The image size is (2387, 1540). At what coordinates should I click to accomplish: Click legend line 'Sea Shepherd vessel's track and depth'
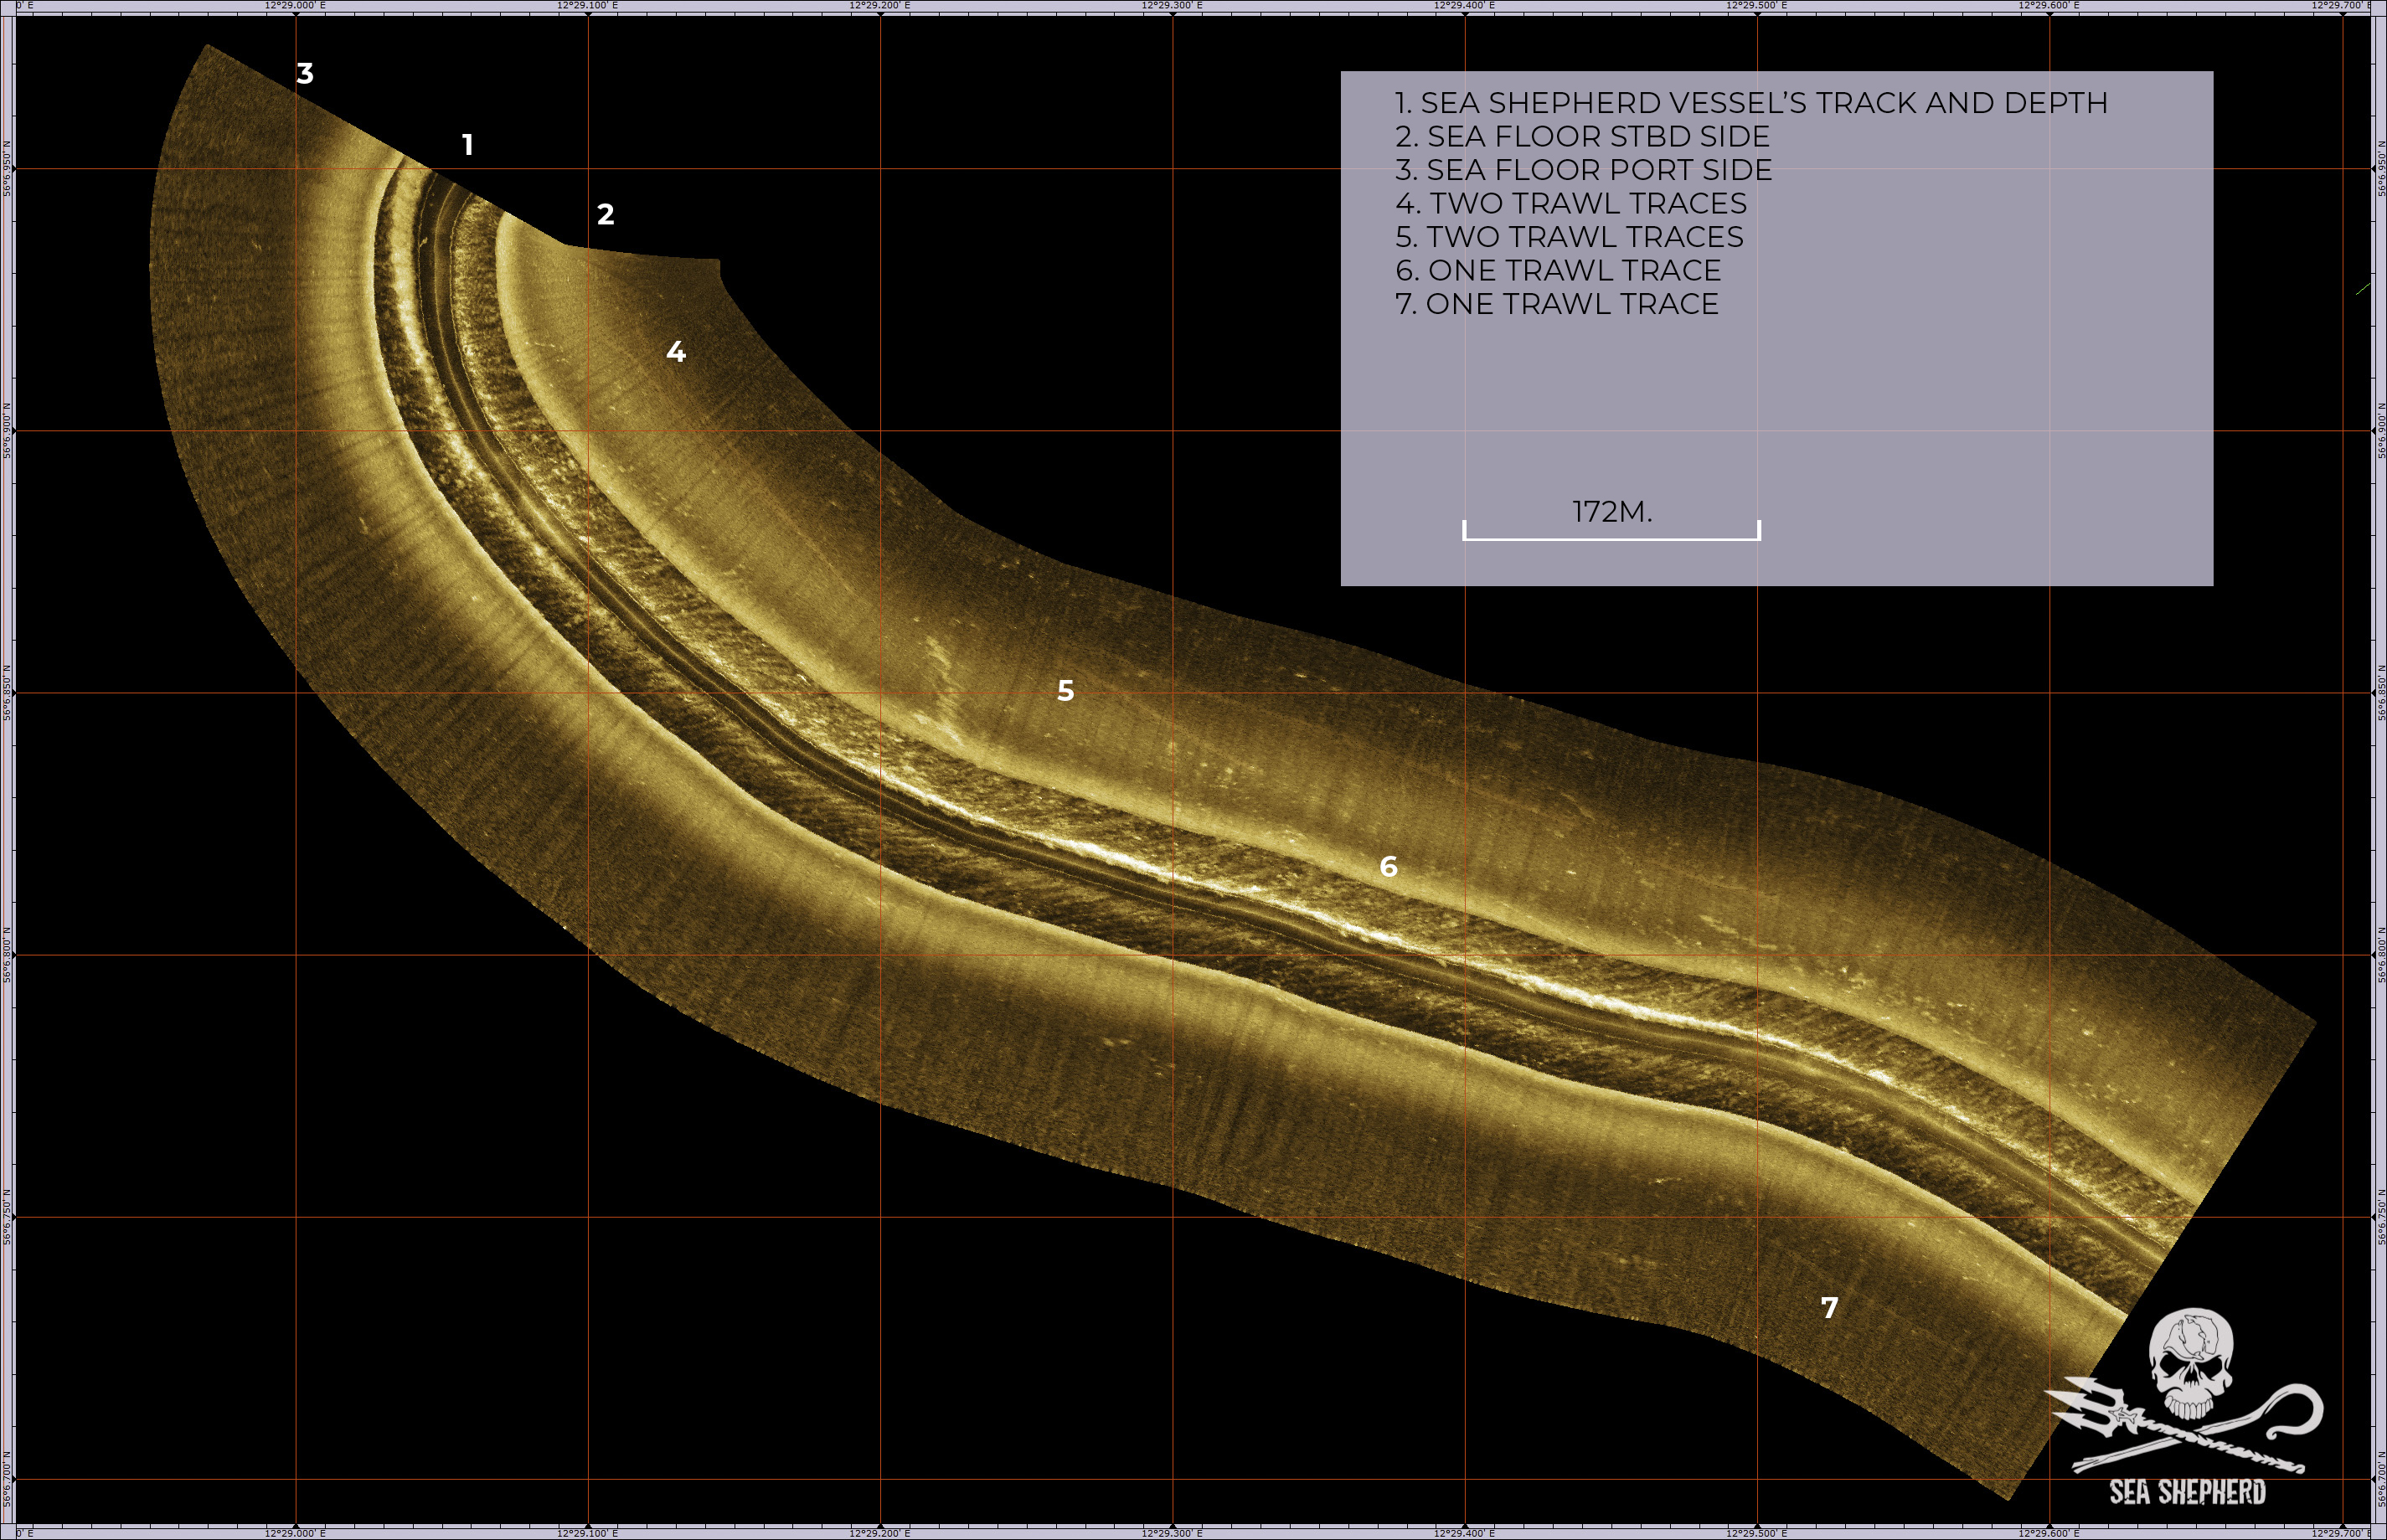click(1751, 103)
